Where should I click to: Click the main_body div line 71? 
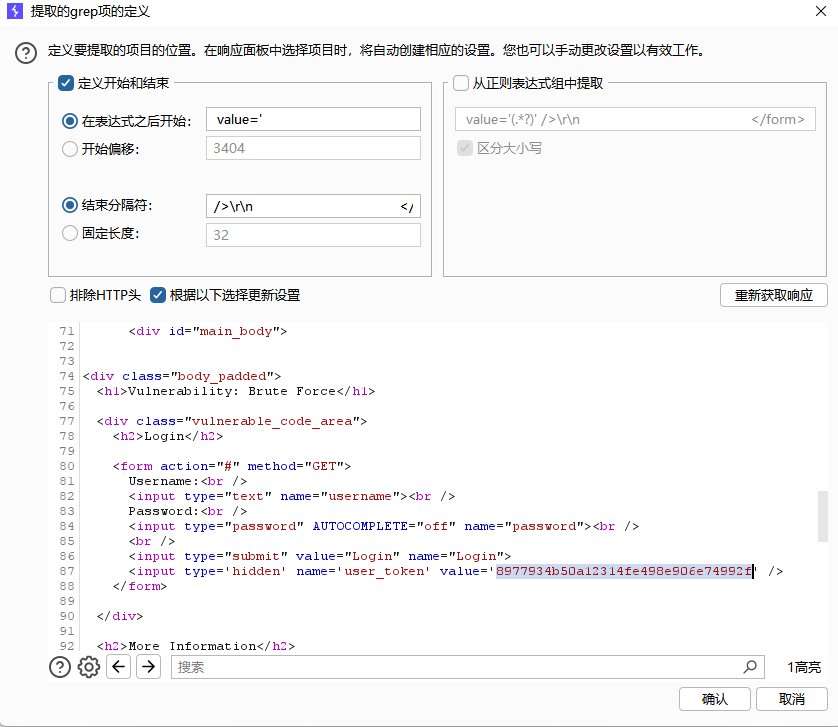(208, 331)
